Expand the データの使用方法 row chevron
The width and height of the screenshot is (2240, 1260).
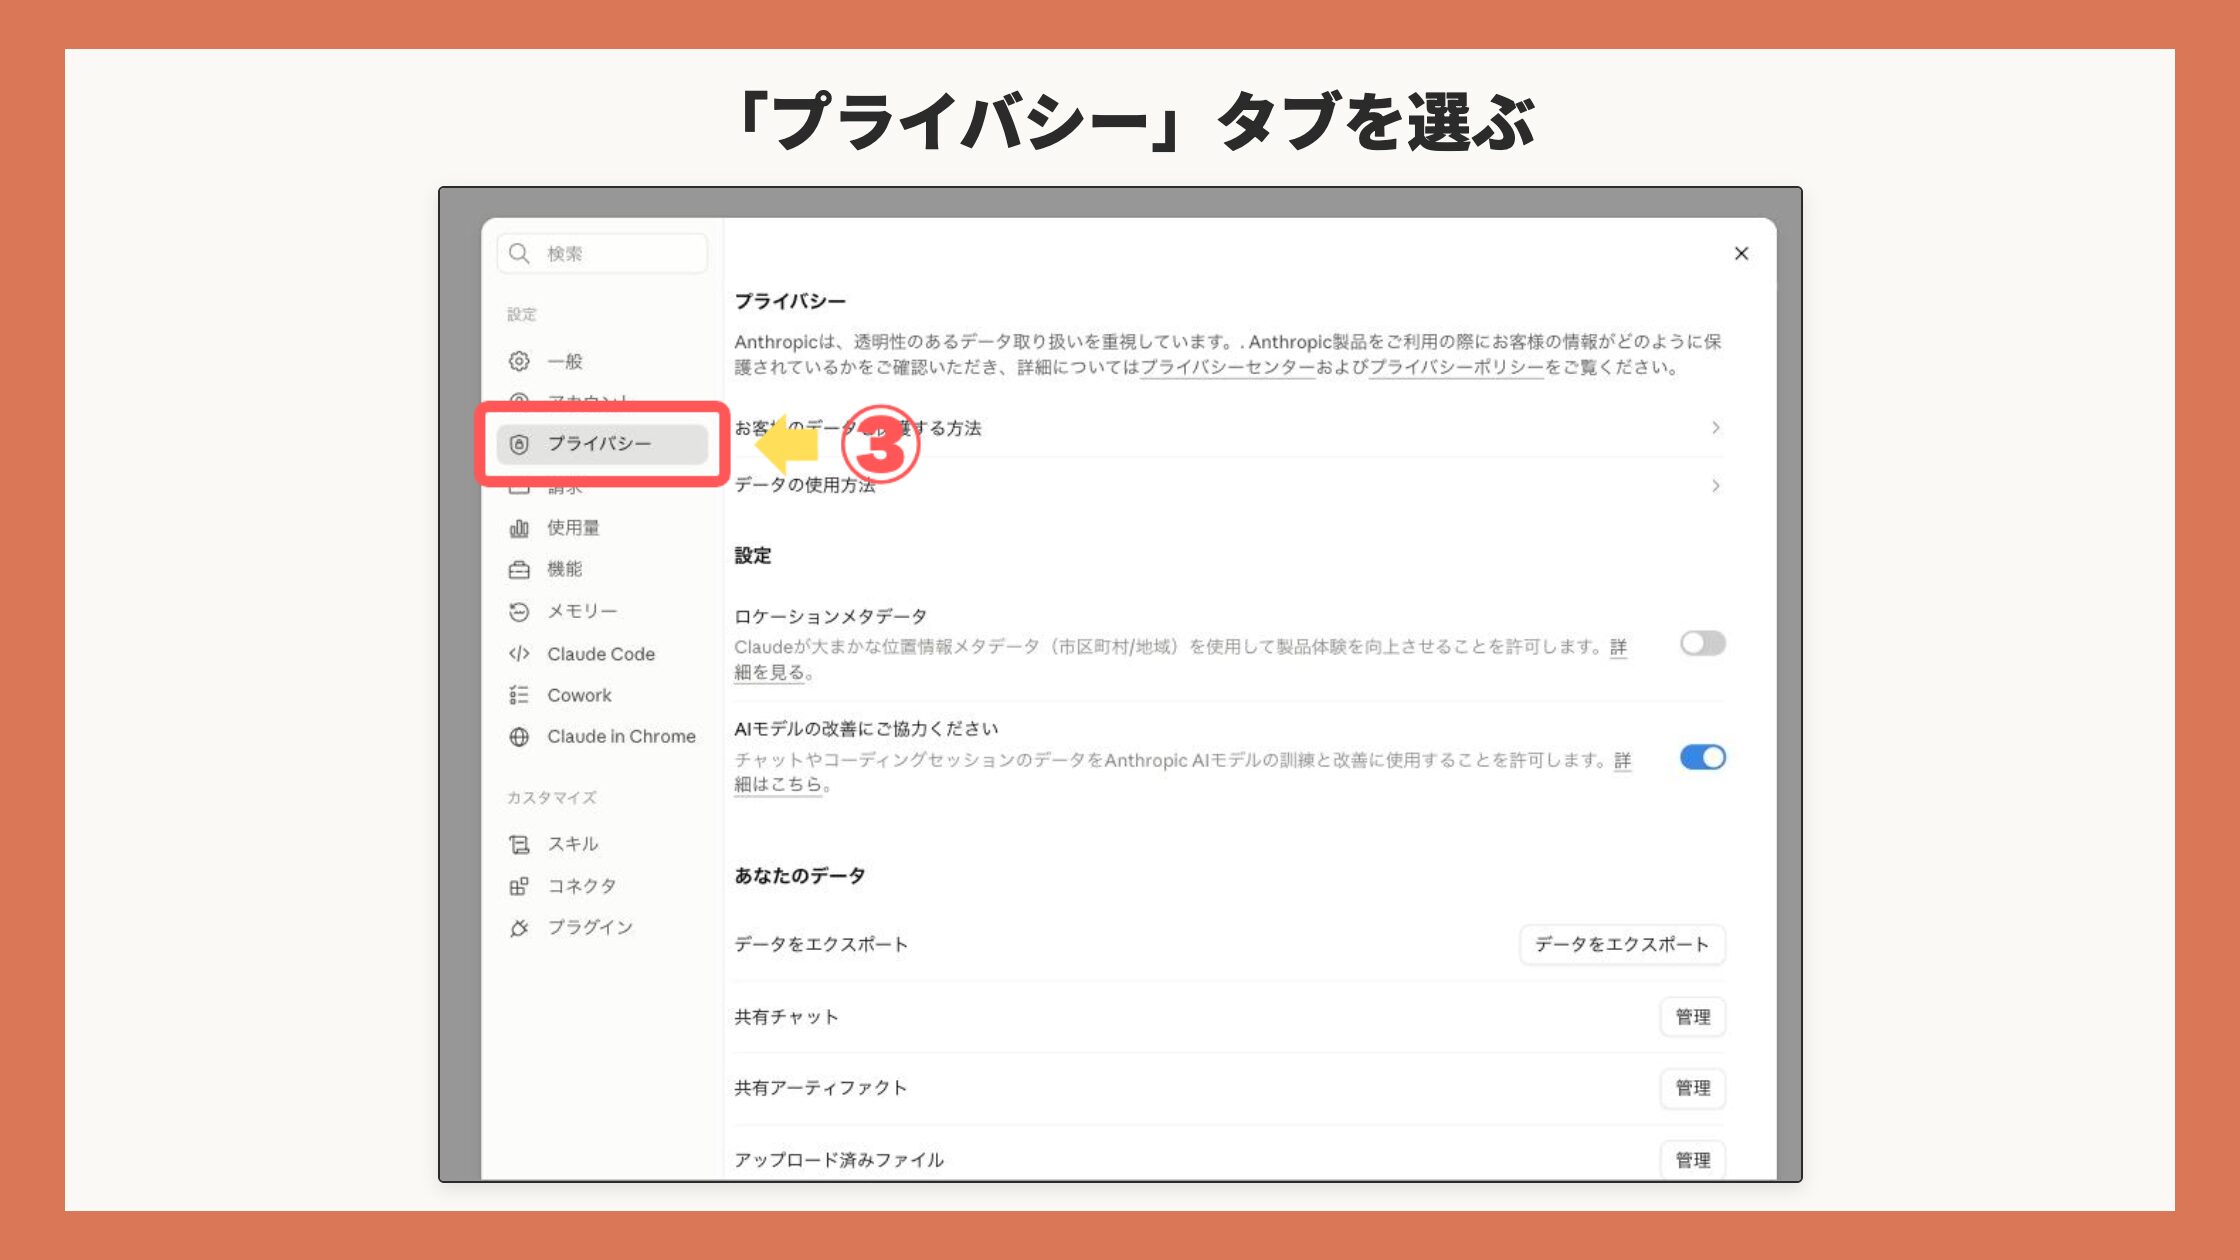point(1715,486)
